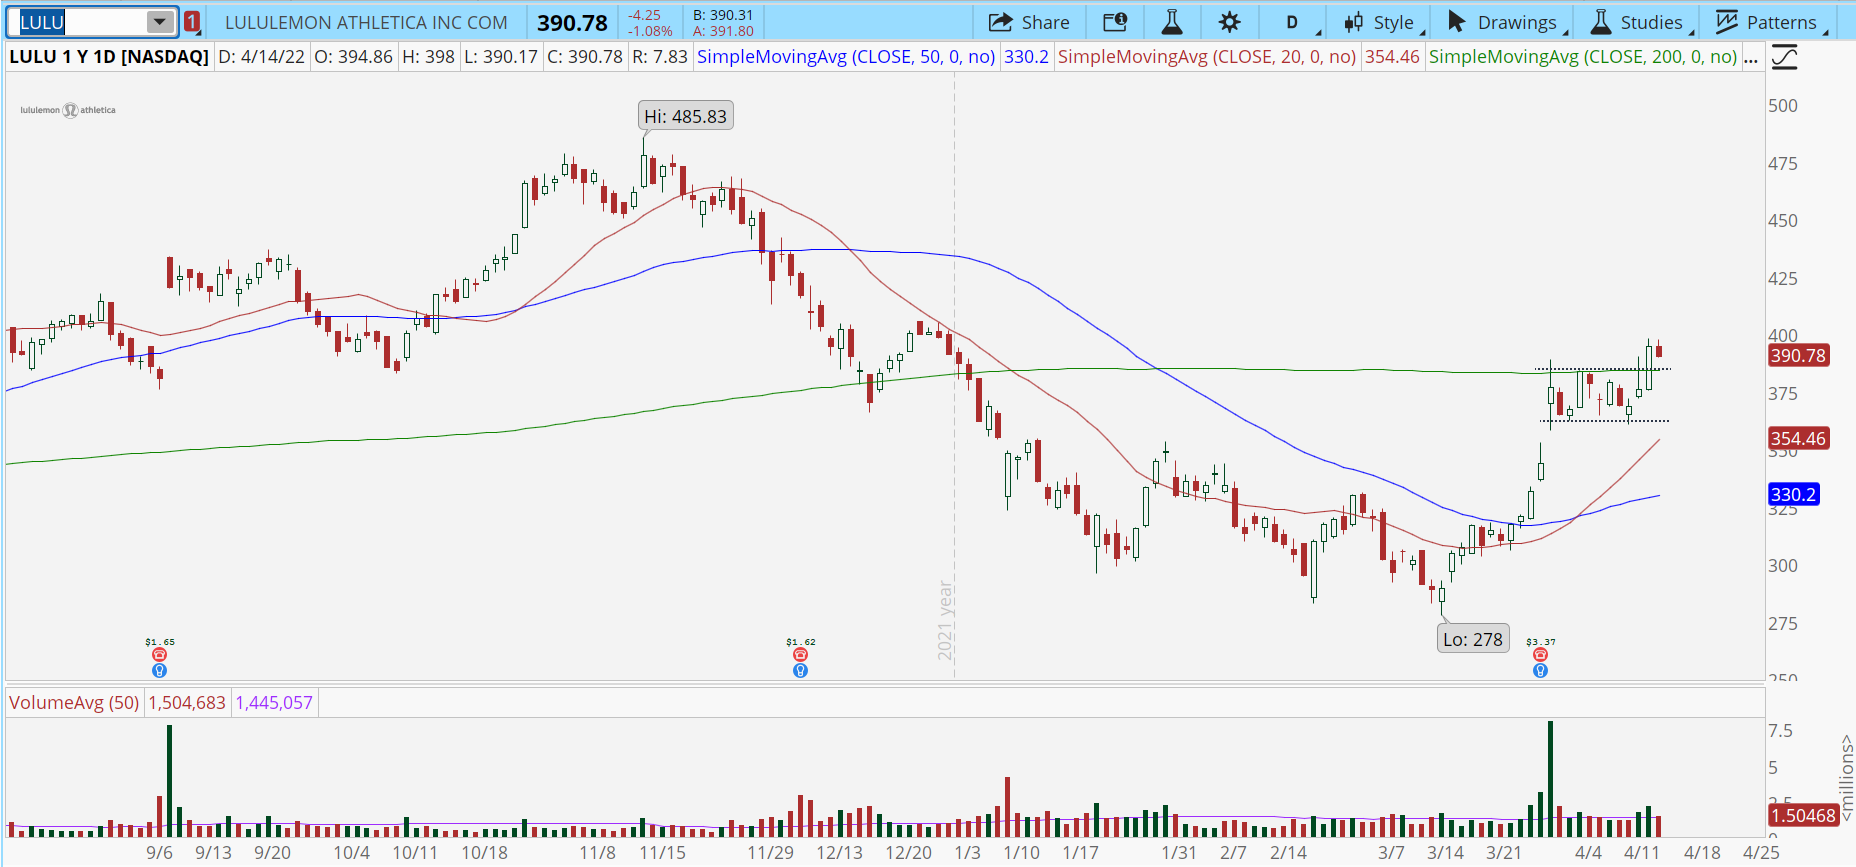Click the red phone icon below $1.62

pos(800,655)
